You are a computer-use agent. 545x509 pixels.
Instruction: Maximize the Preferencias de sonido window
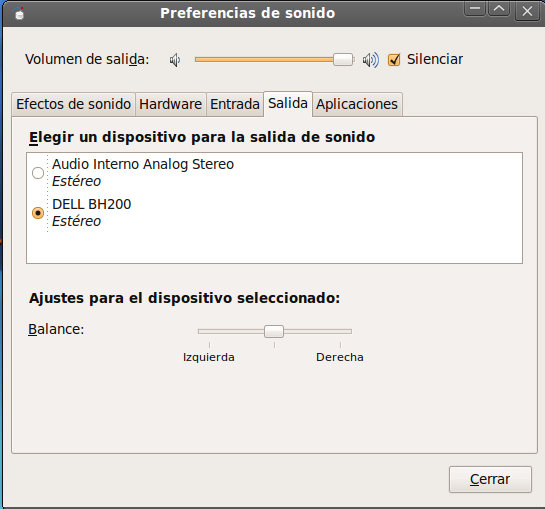tap(499, 9)
